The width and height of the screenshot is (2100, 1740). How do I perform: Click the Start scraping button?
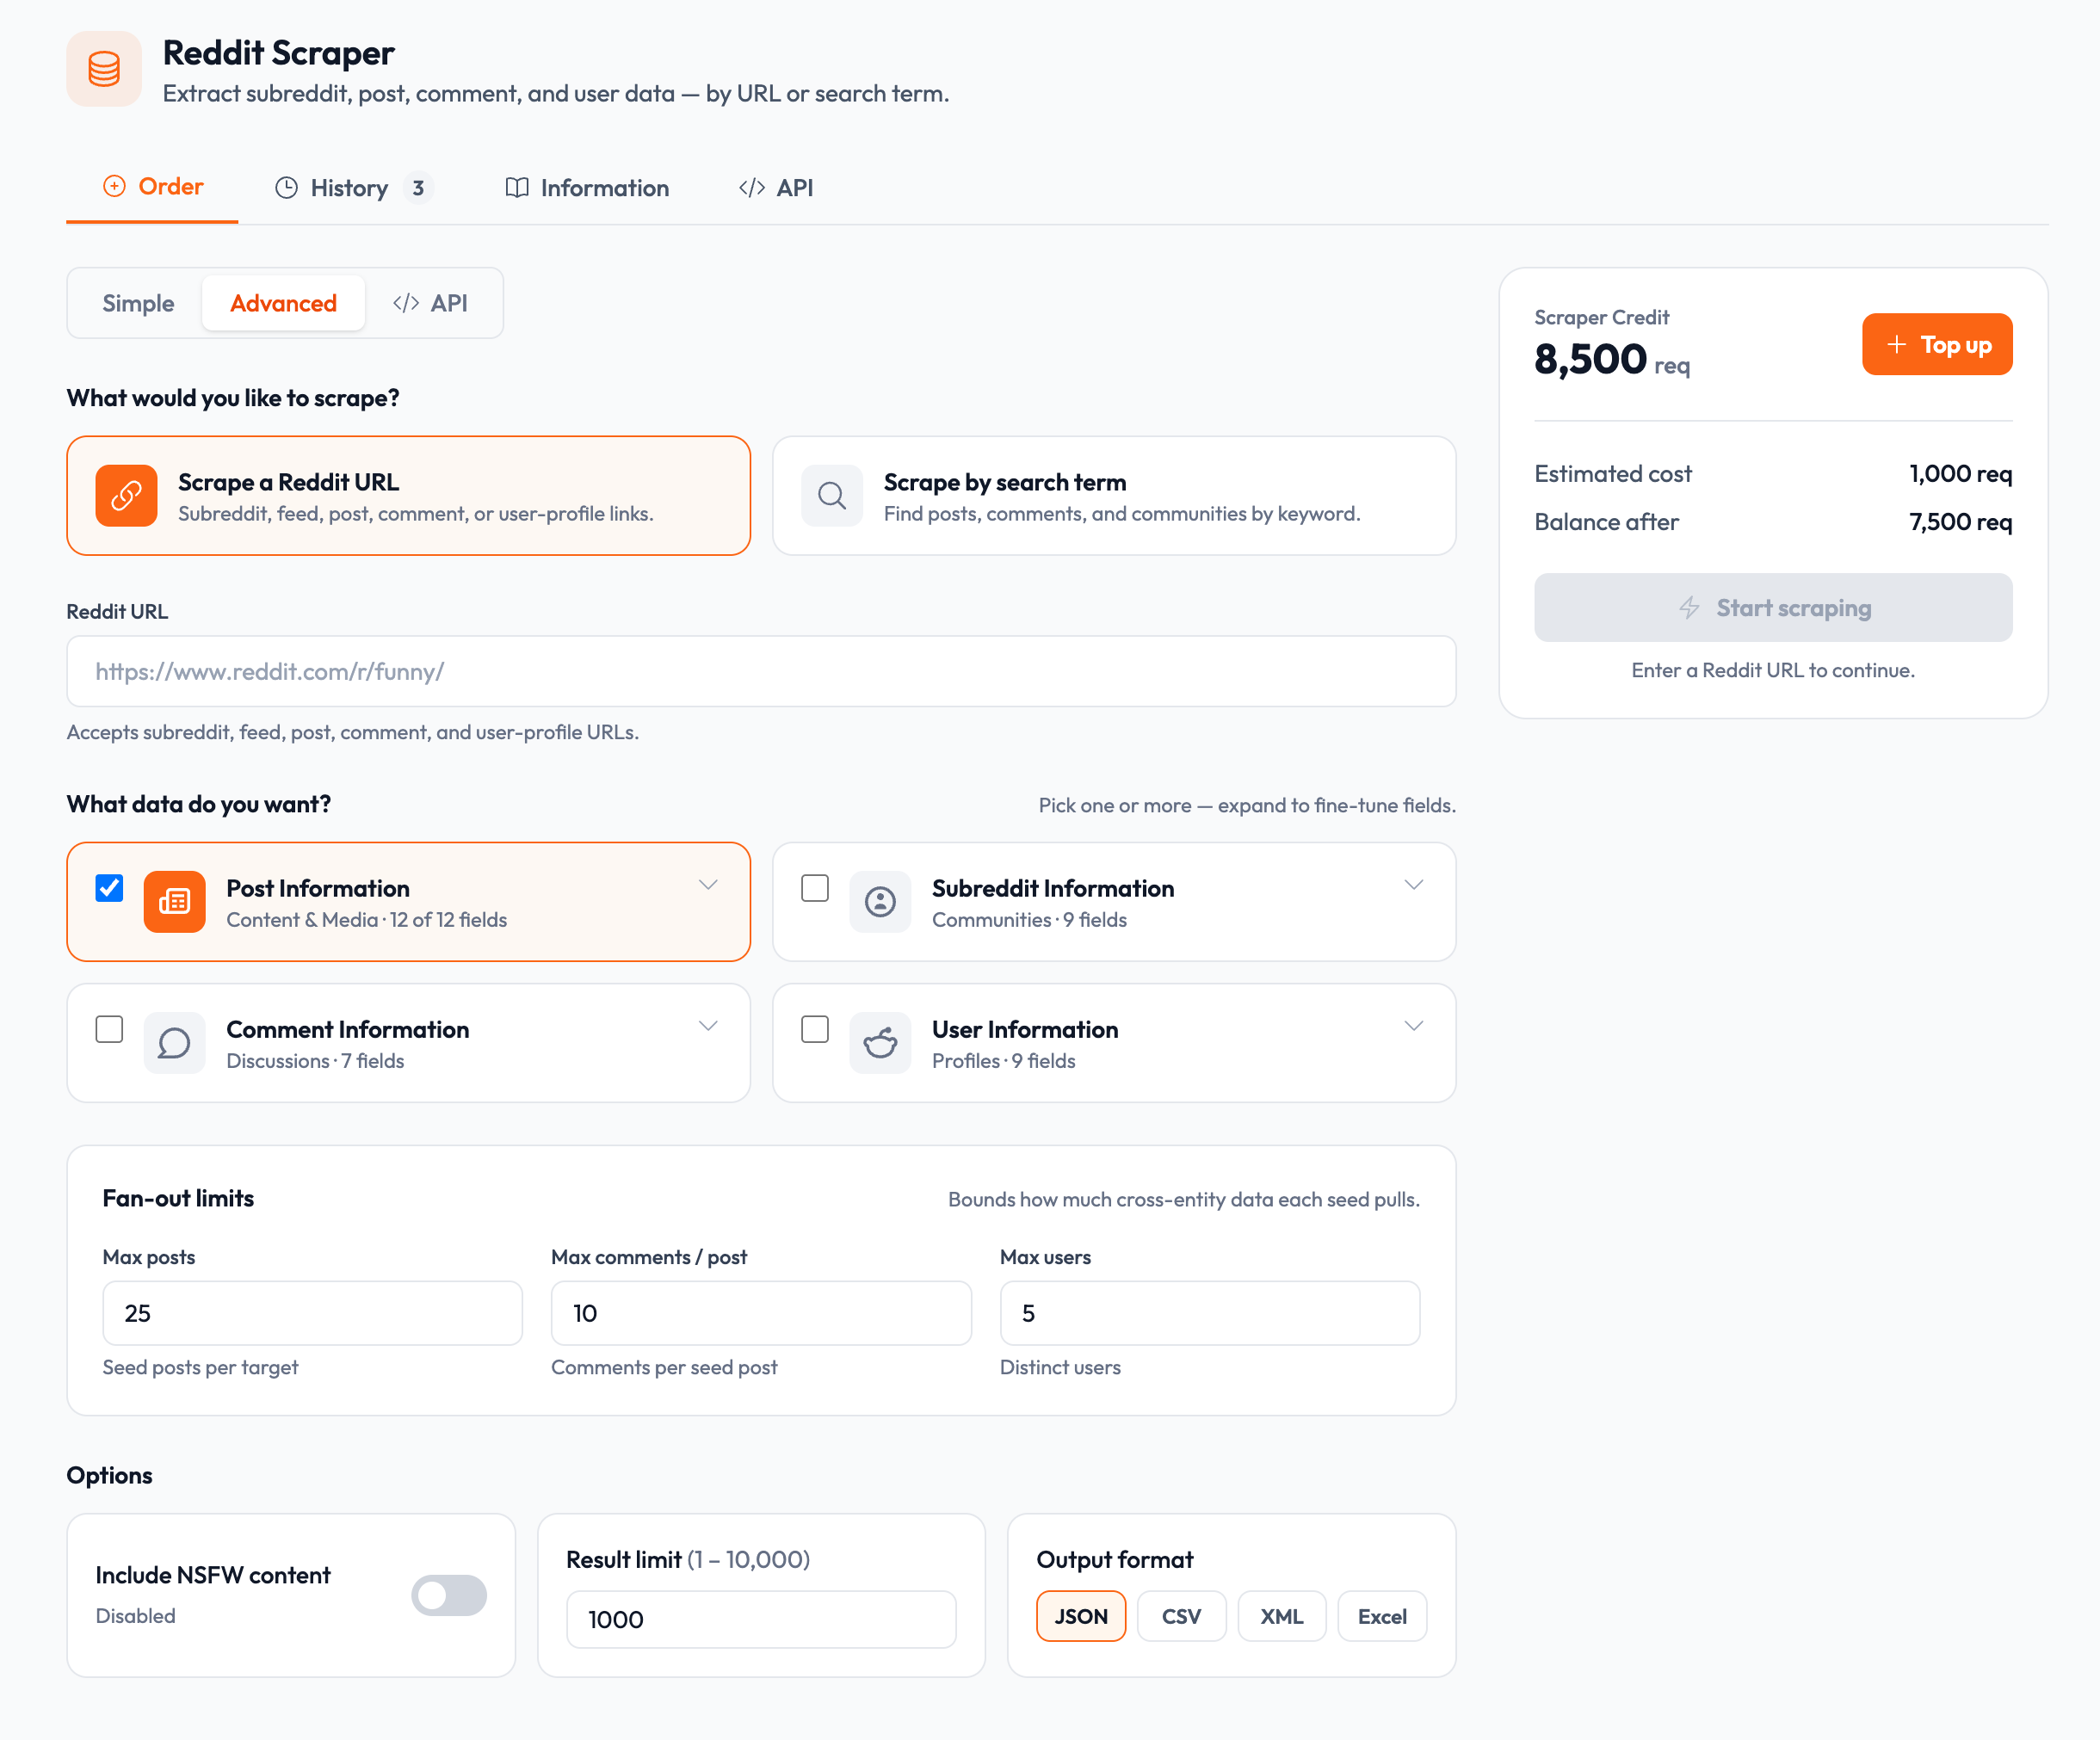tap(1774, 608)
